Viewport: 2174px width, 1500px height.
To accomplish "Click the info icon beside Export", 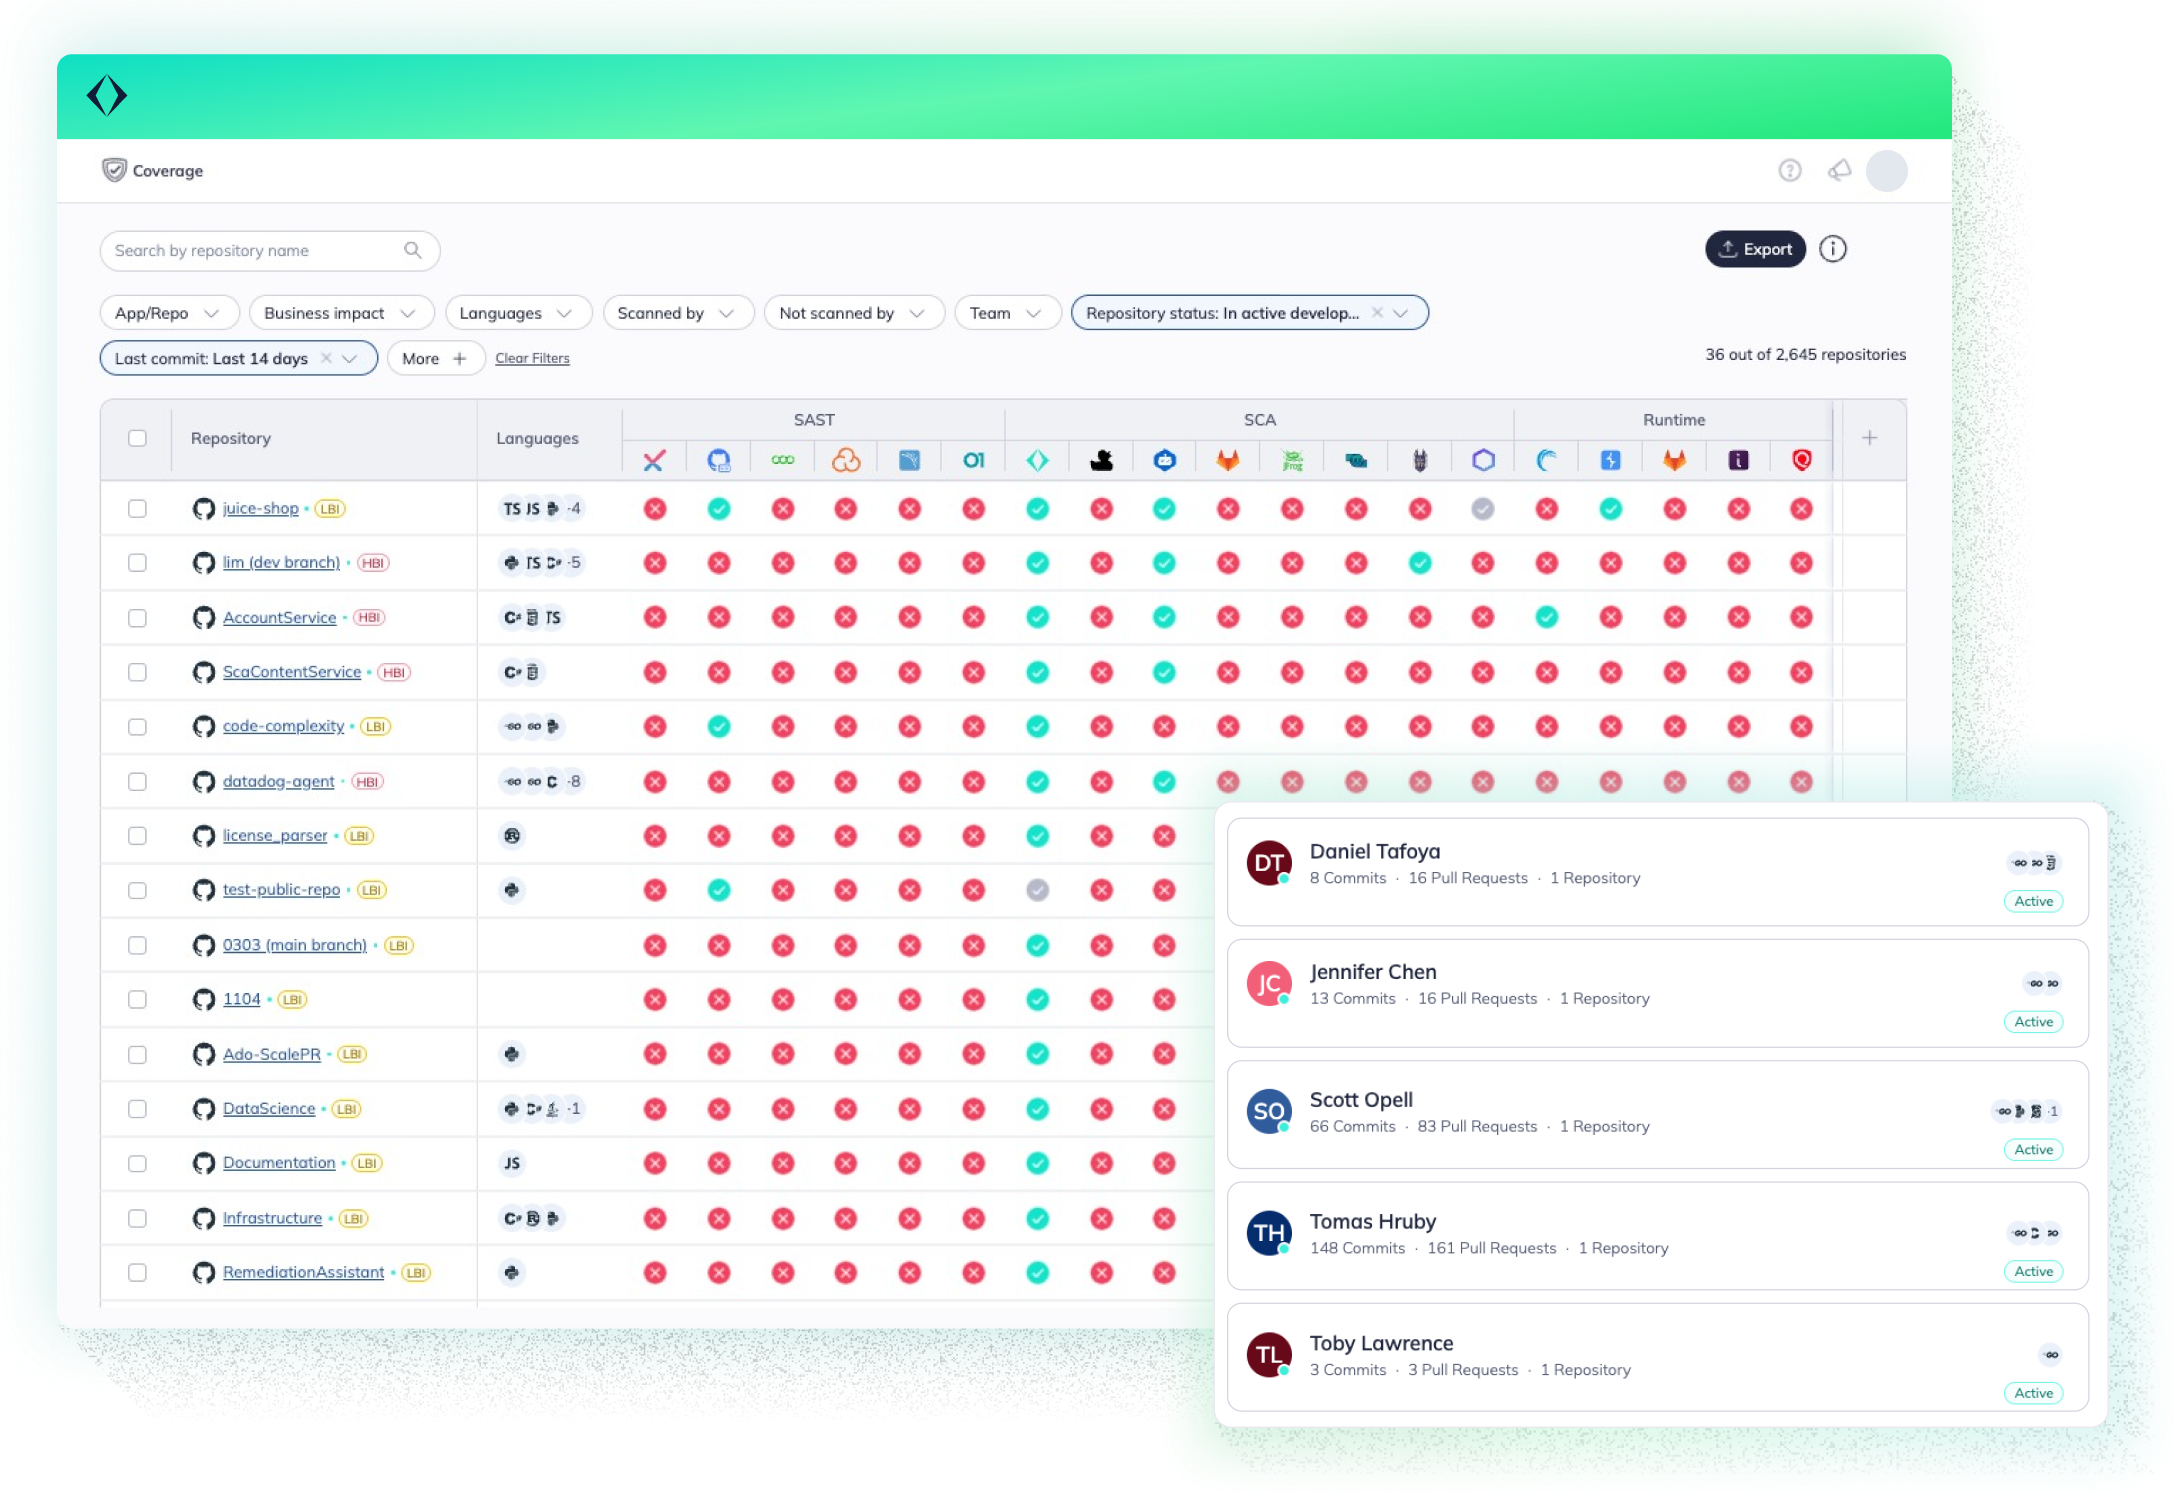I will pos(1833,249).
